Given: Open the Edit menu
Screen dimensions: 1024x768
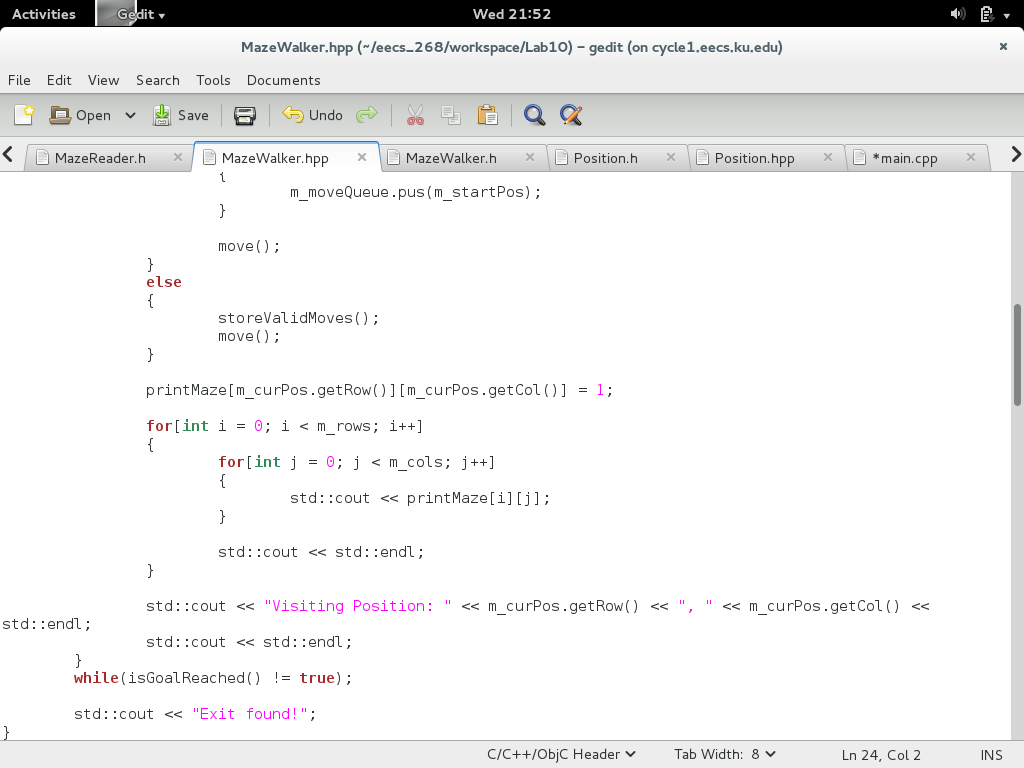Looking at the screenshot, I should pyautogui.click(x=59, y=80).
